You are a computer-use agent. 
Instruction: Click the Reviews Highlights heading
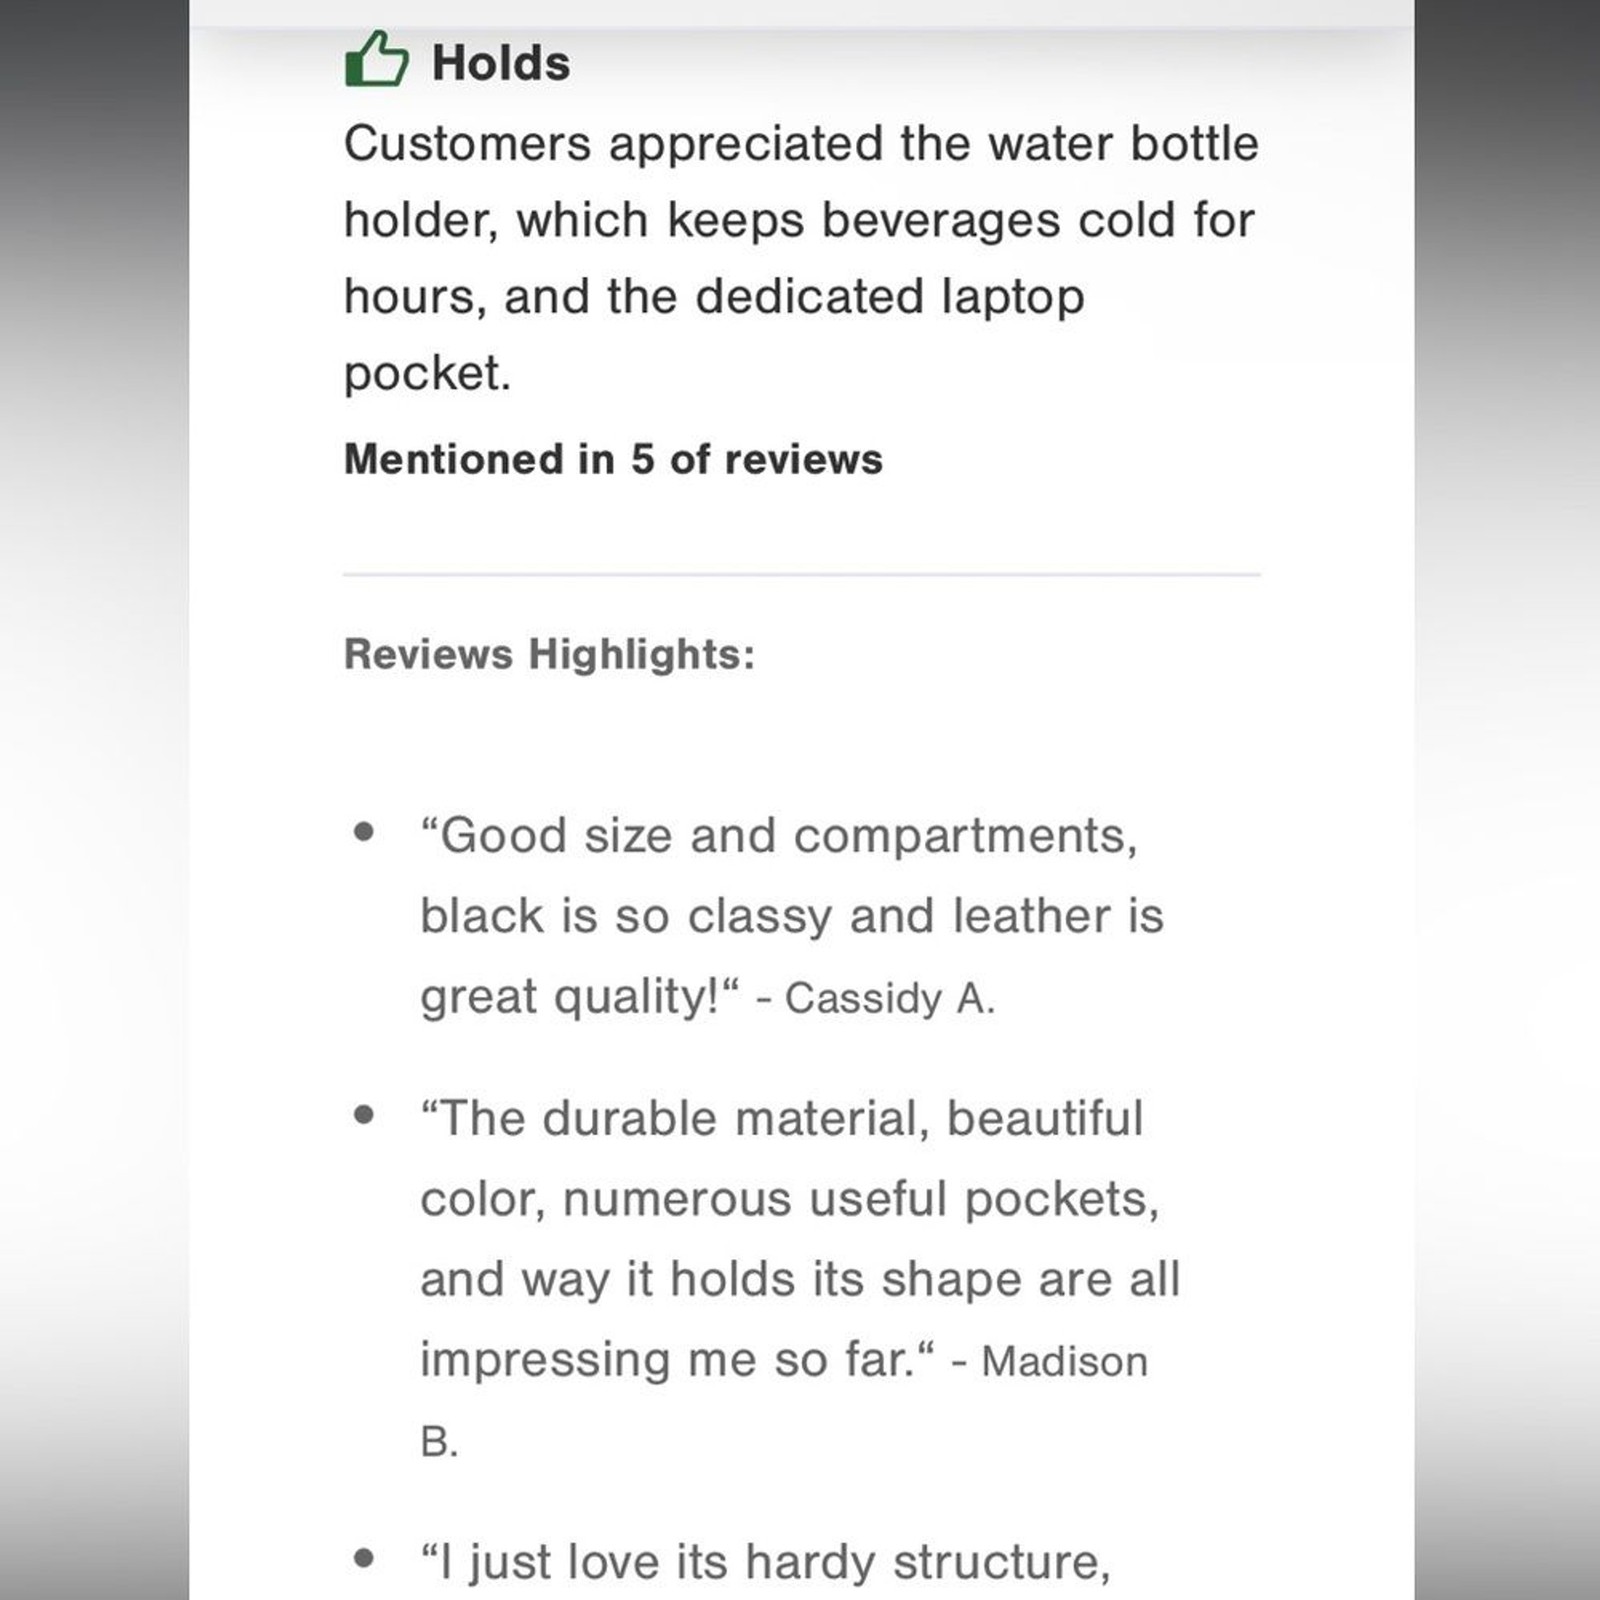click(549, 654)
